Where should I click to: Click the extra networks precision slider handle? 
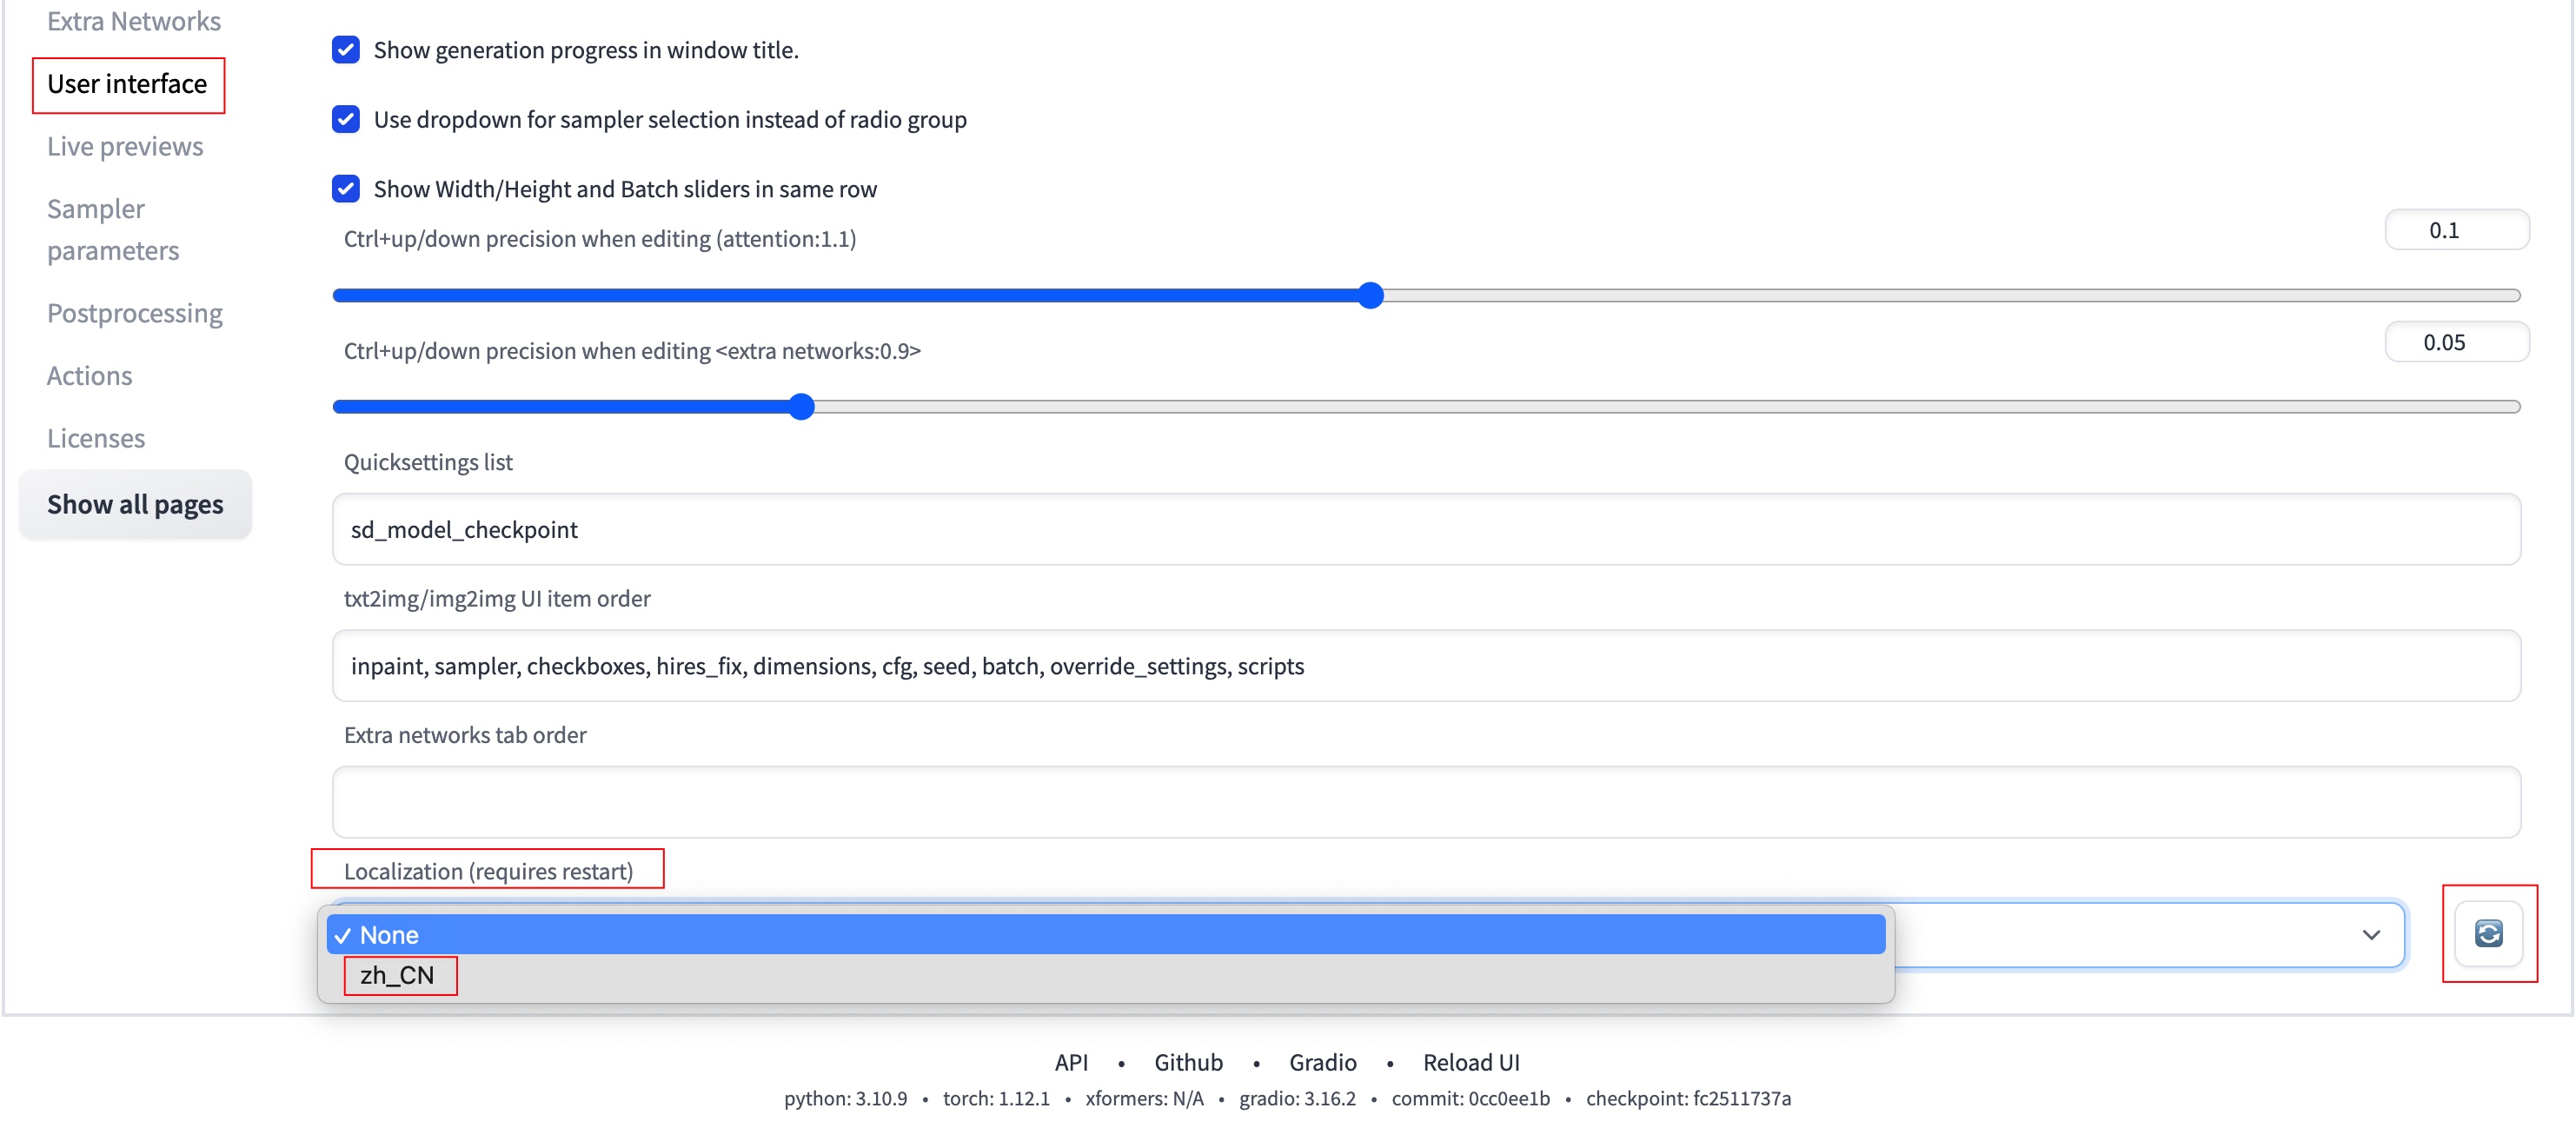(801, 406)
